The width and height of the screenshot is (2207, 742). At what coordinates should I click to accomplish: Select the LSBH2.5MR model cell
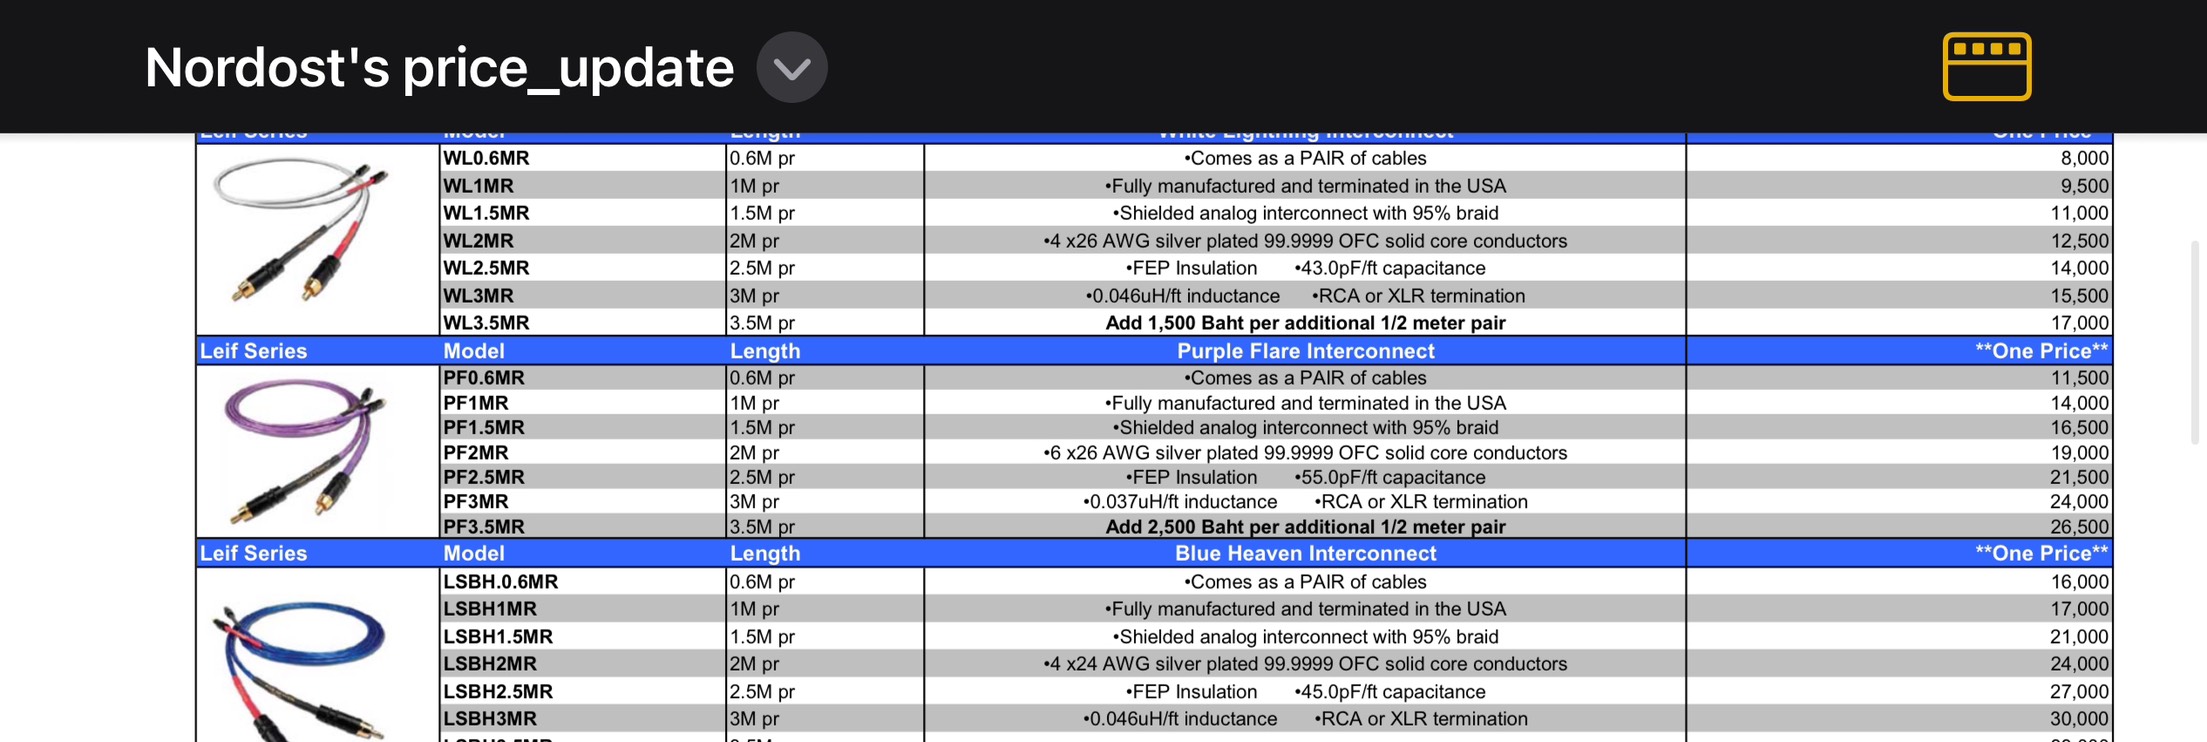582,692
